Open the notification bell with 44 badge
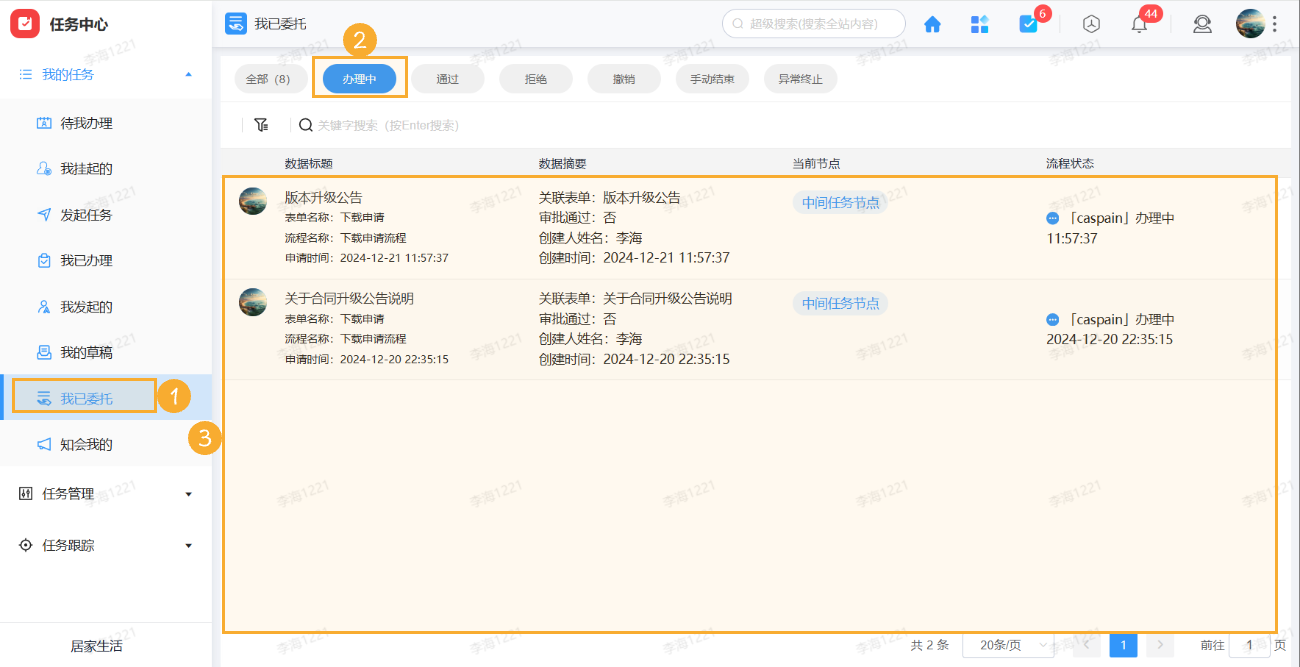The height and width of the screenshot is (667, 1300). tap(1138, 23)
